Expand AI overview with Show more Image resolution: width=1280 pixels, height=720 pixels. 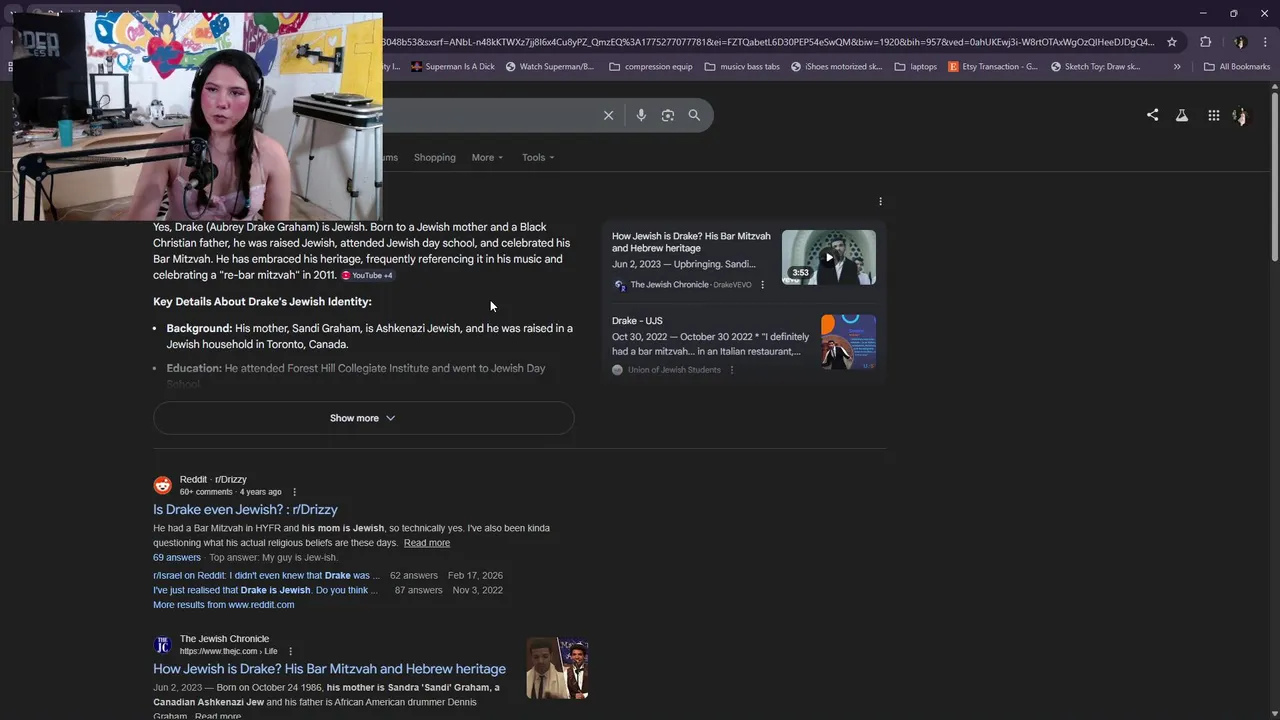363,418
